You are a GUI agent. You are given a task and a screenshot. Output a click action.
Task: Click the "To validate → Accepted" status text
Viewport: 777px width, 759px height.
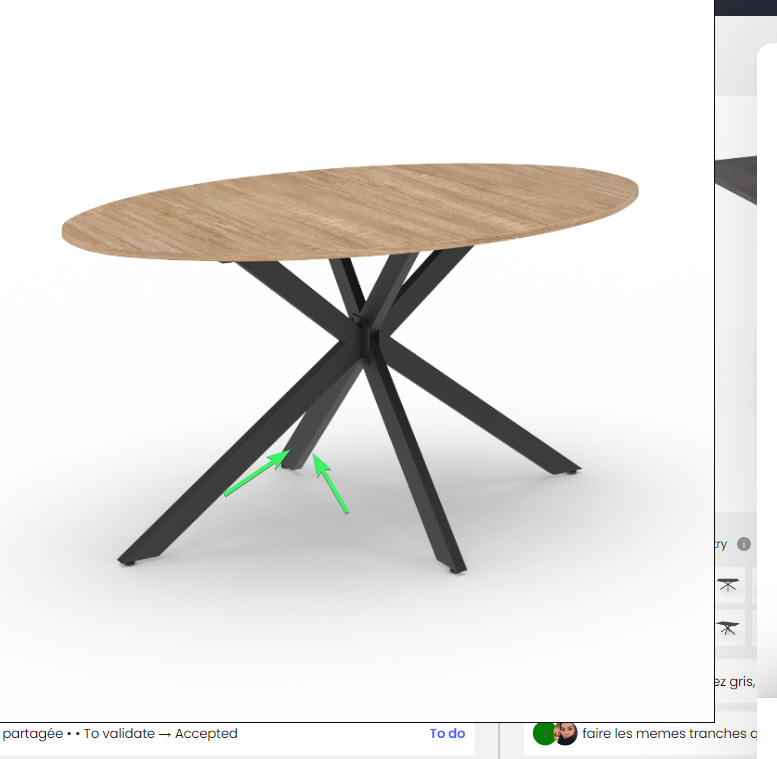(161, 733)
